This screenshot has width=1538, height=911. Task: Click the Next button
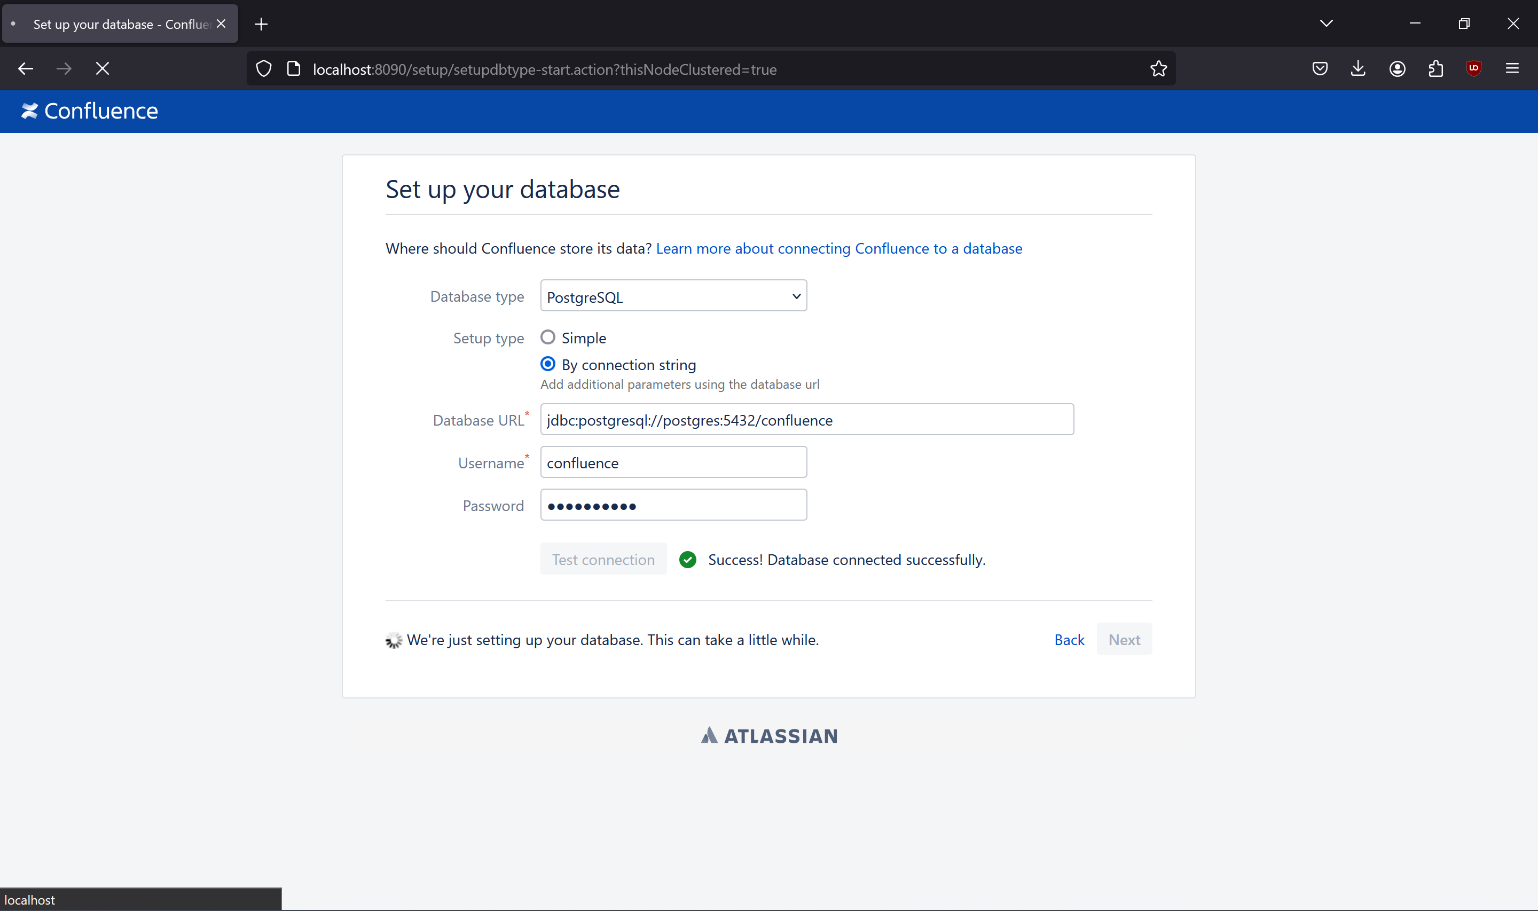(x=1124, y=640)
